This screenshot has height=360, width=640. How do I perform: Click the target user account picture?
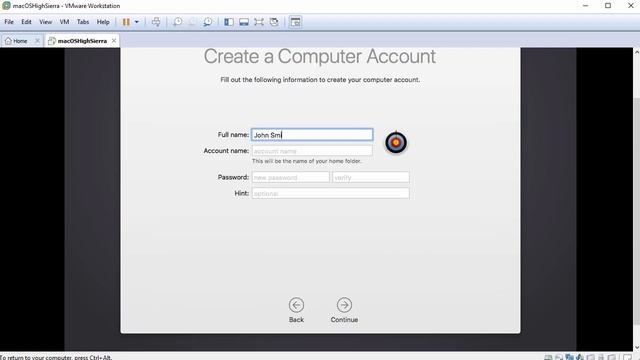click(396, 142)
